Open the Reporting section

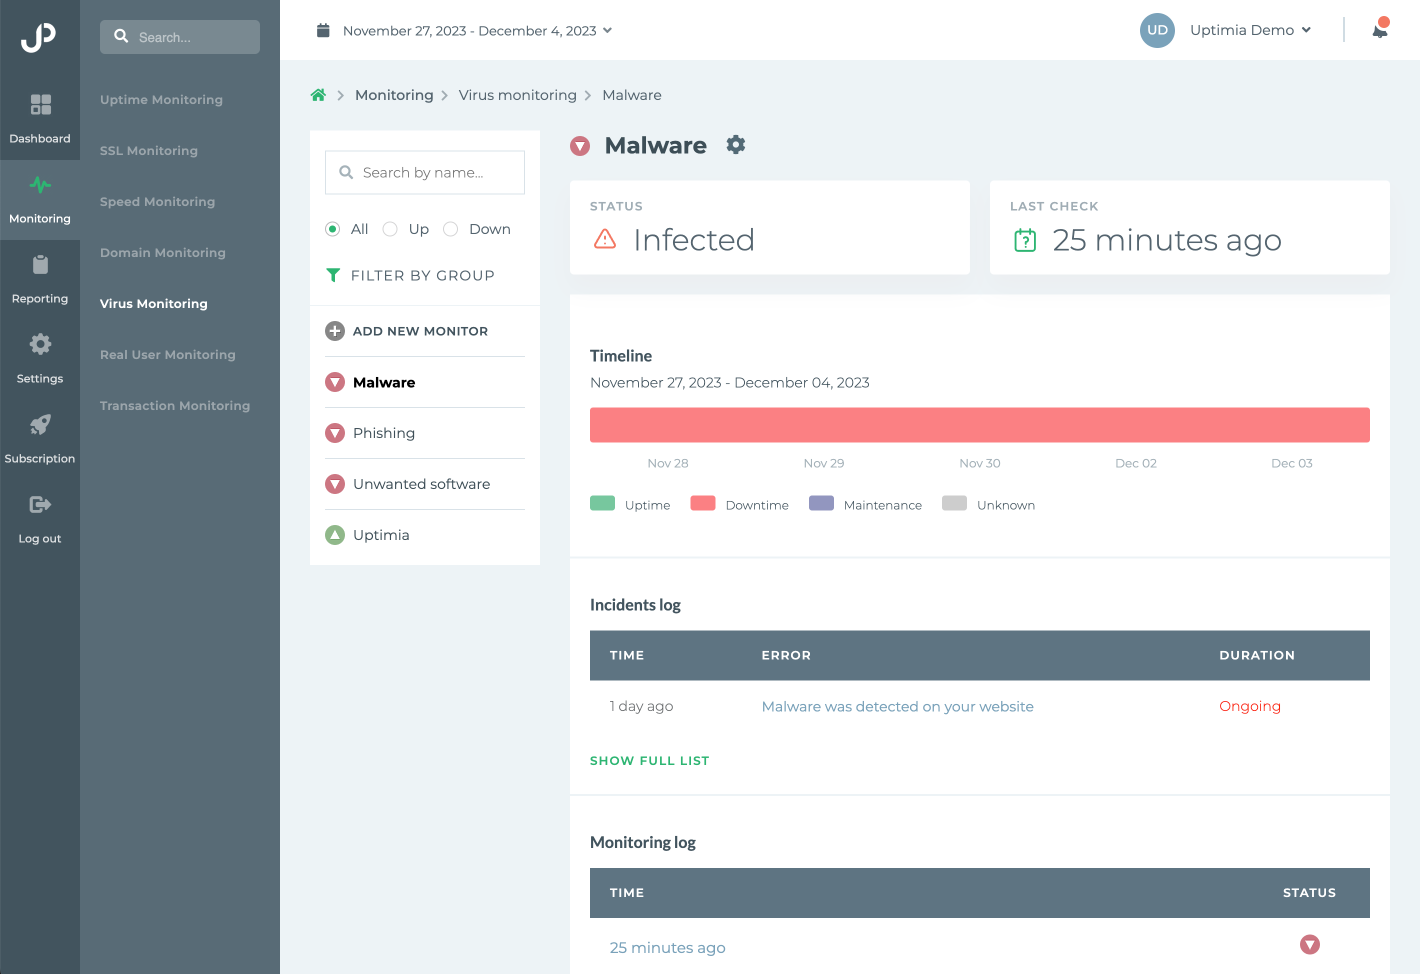coord(40,277)
